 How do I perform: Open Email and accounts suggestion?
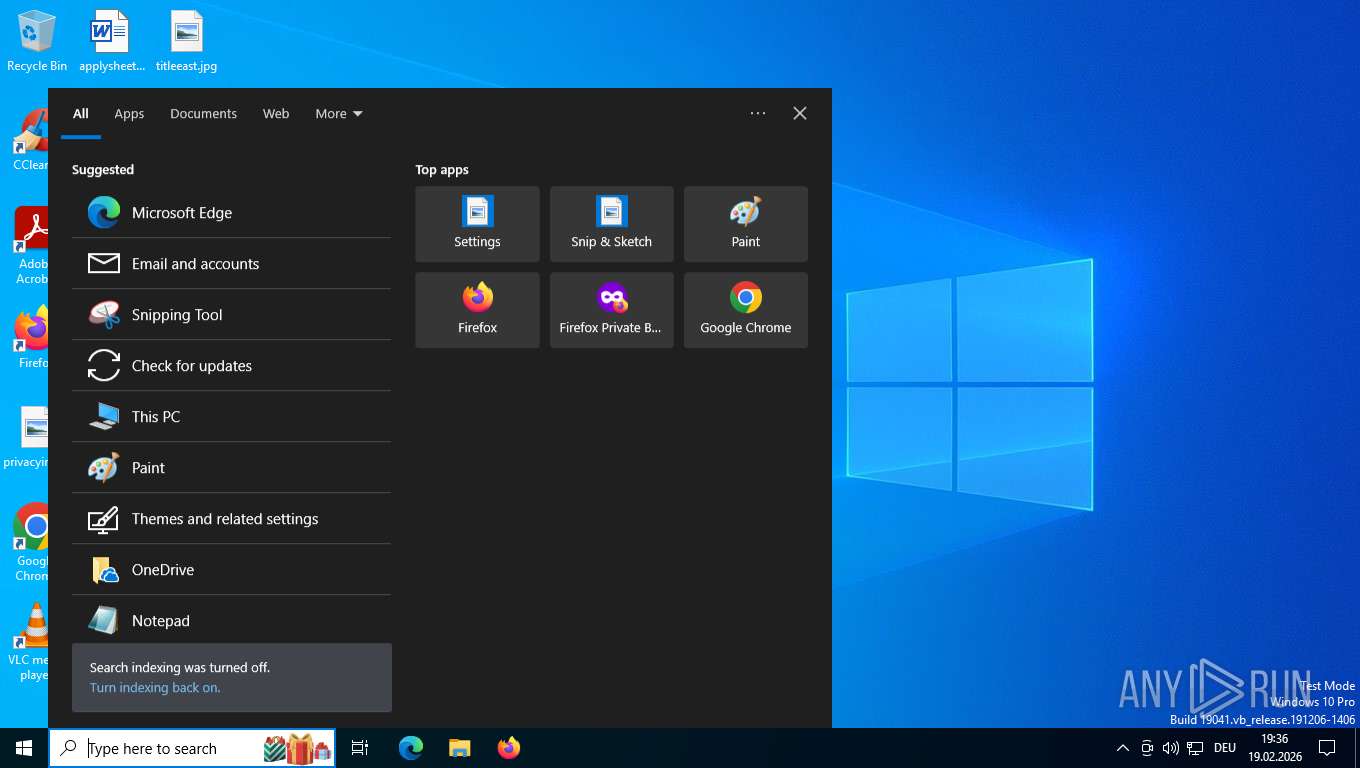coord(231,264)
